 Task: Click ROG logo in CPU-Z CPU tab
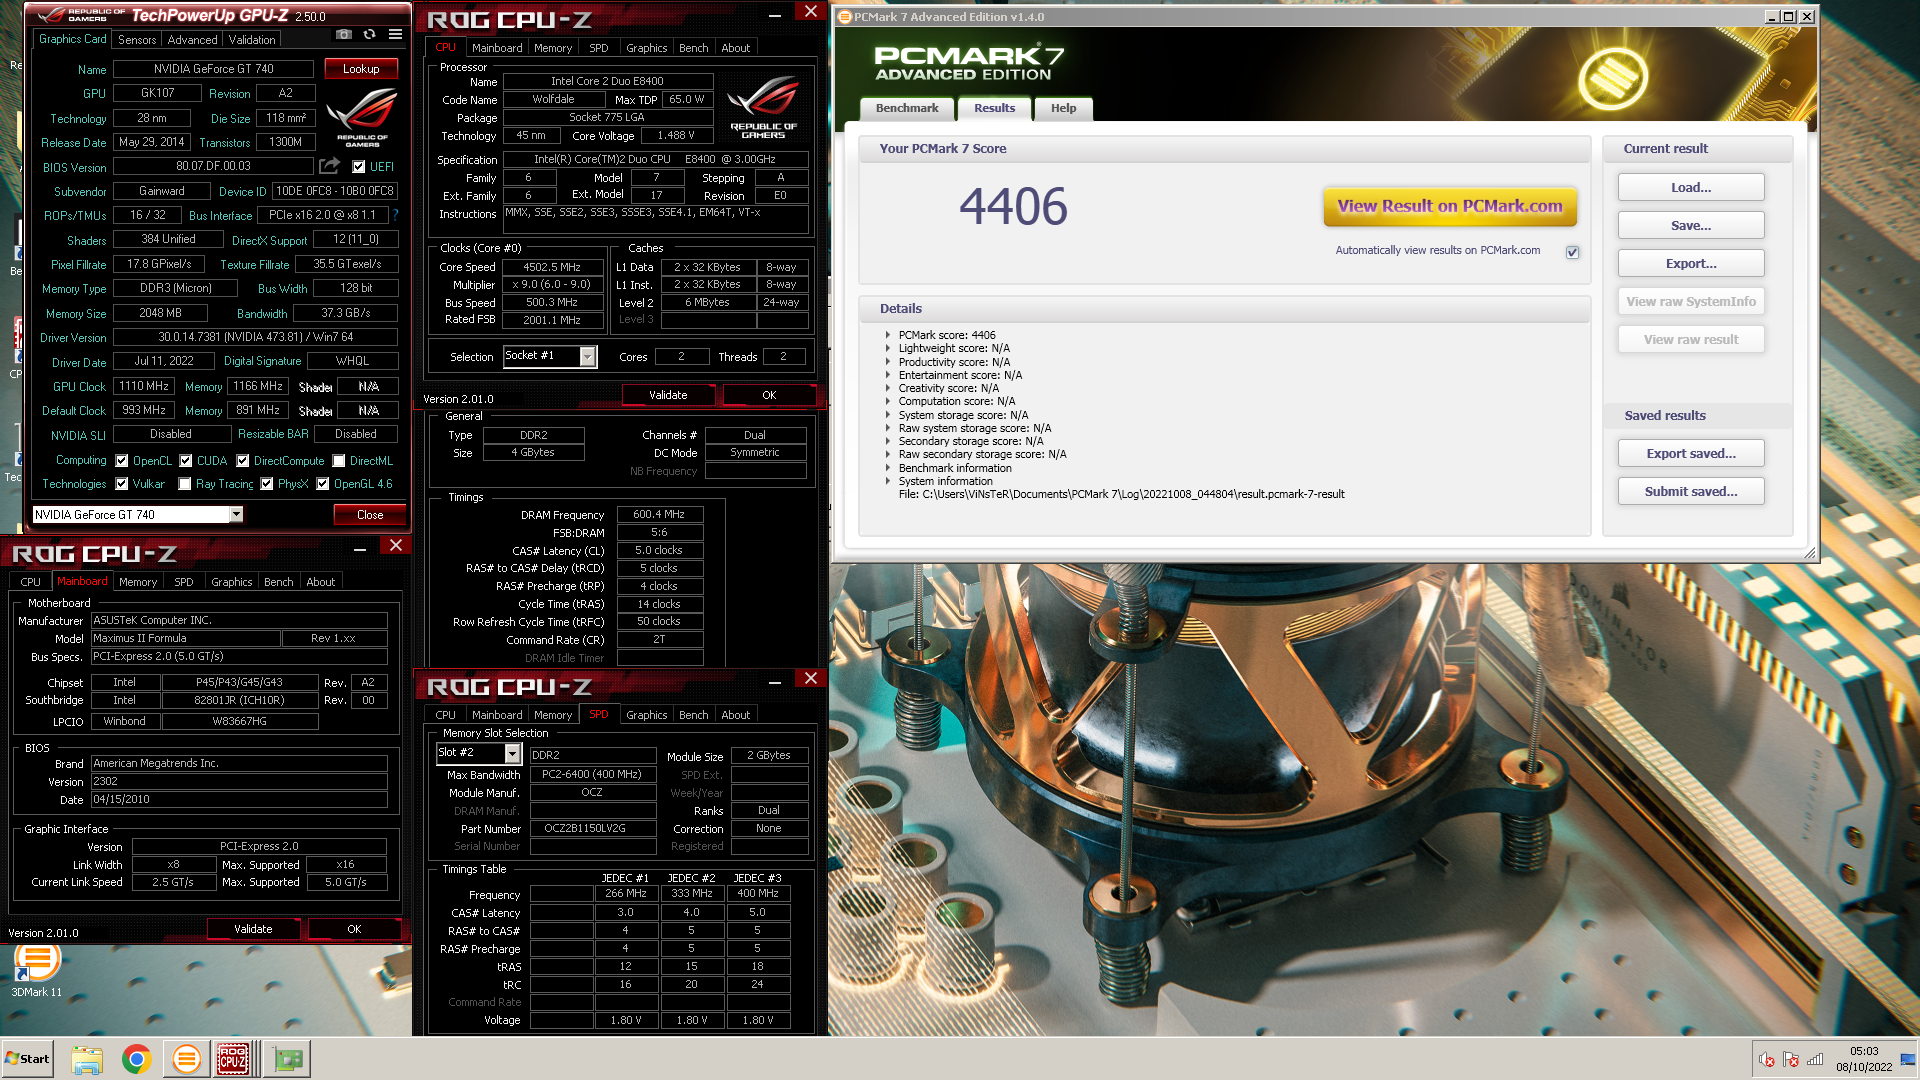[x=763, y=108]
